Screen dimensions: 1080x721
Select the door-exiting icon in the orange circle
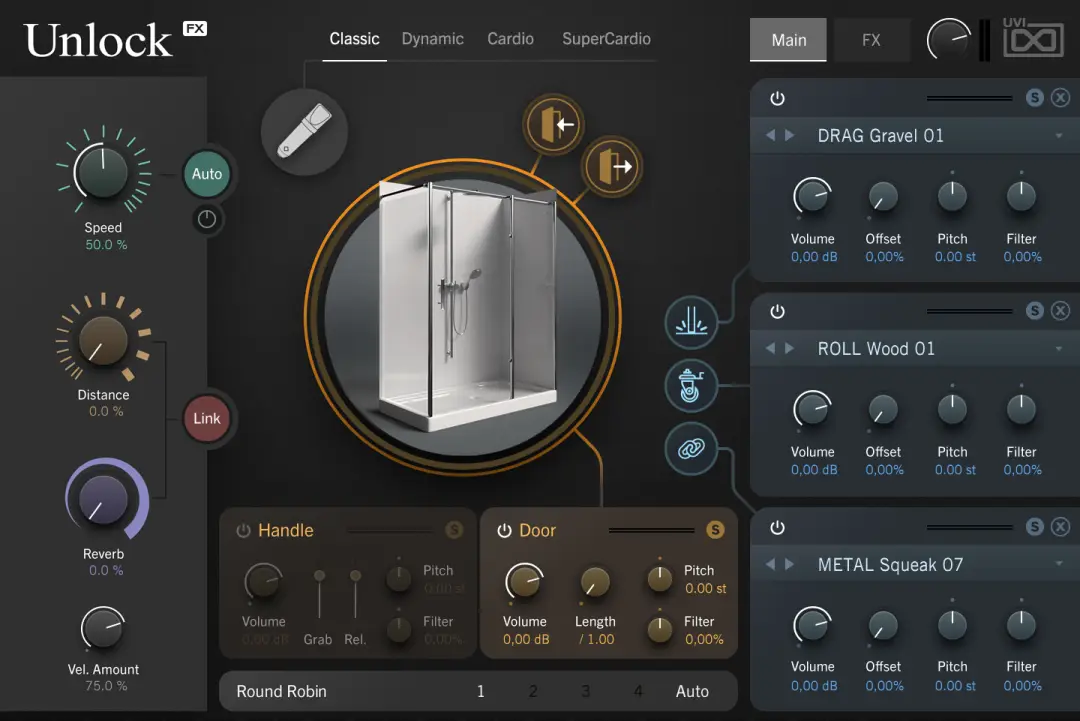pyautogui.click(x=611, y=167)
